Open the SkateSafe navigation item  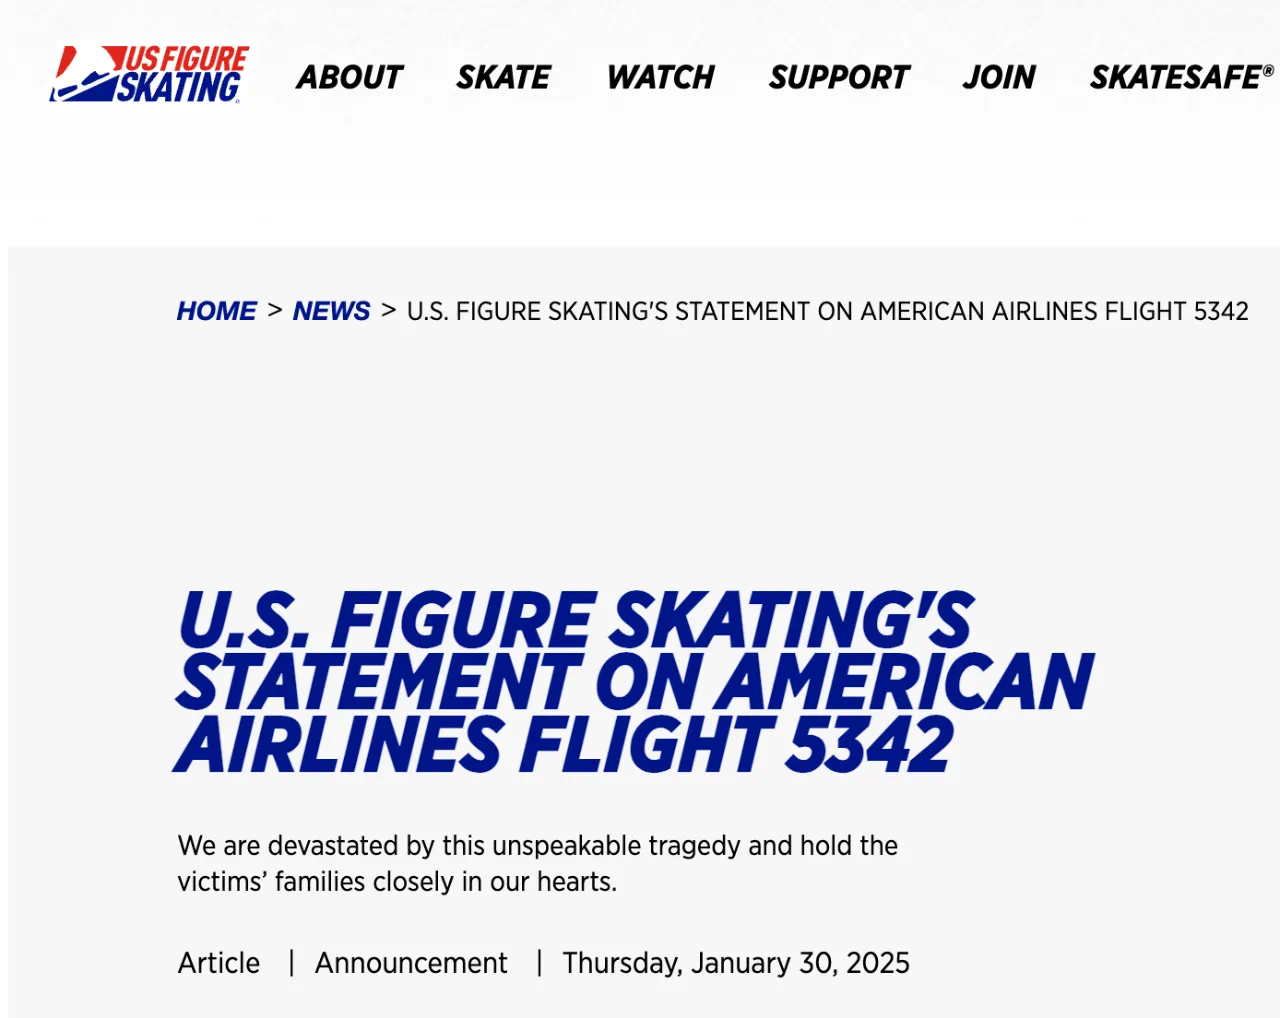coord(1175,77)
